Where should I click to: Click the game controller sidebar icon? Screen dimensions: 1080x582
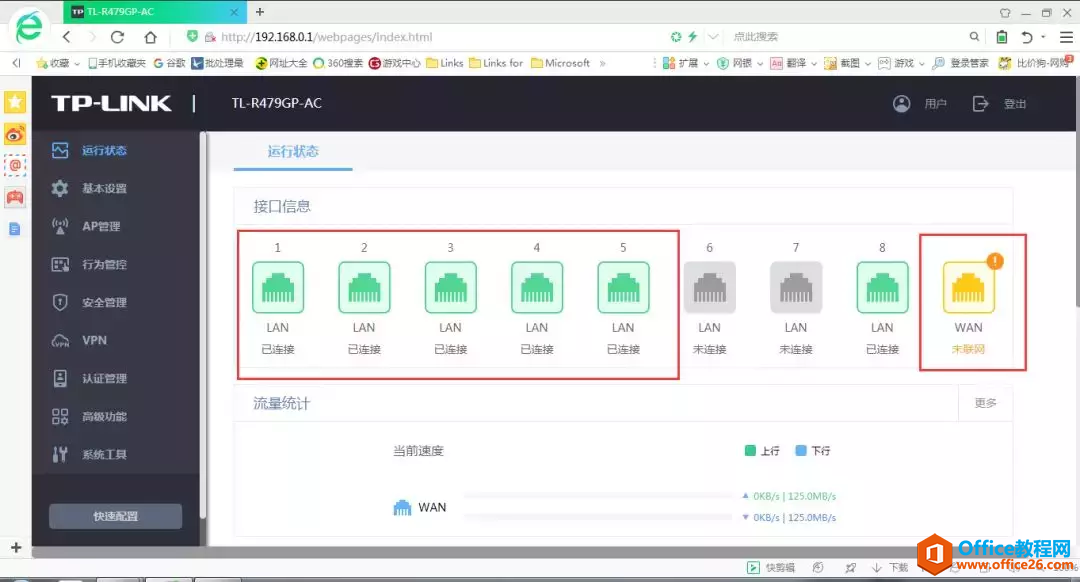14,197
